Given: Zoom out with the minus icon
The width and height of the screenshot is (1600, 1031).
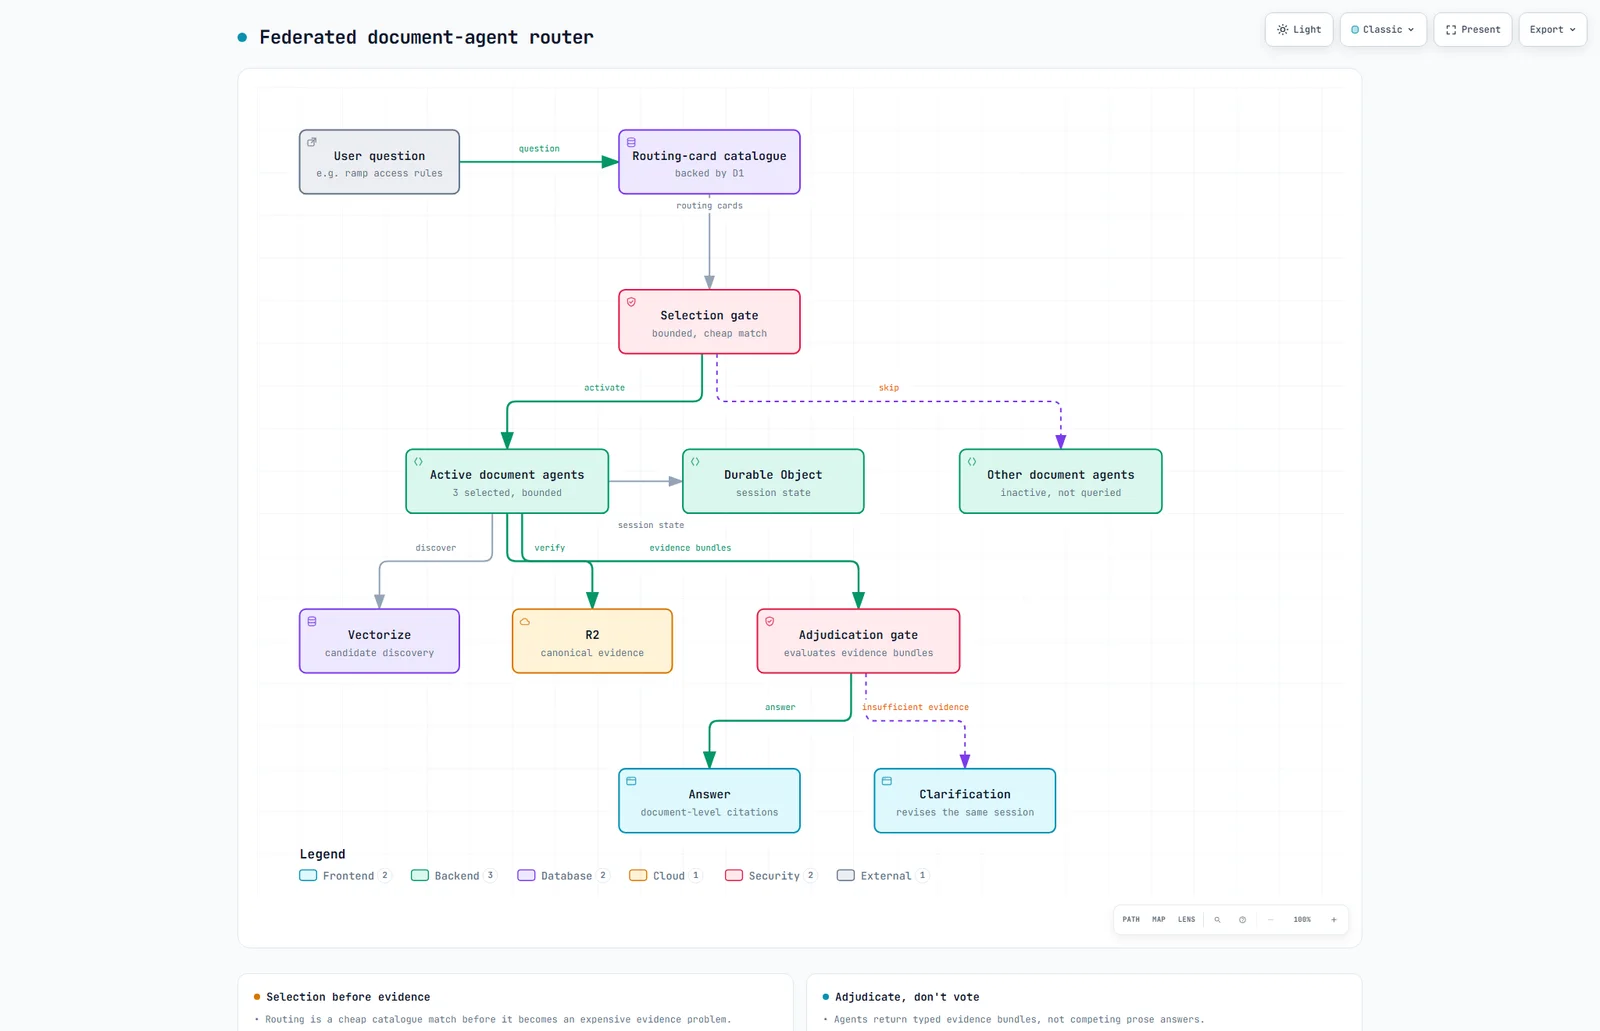Looking at the screenshot, I should point(1270,919).
